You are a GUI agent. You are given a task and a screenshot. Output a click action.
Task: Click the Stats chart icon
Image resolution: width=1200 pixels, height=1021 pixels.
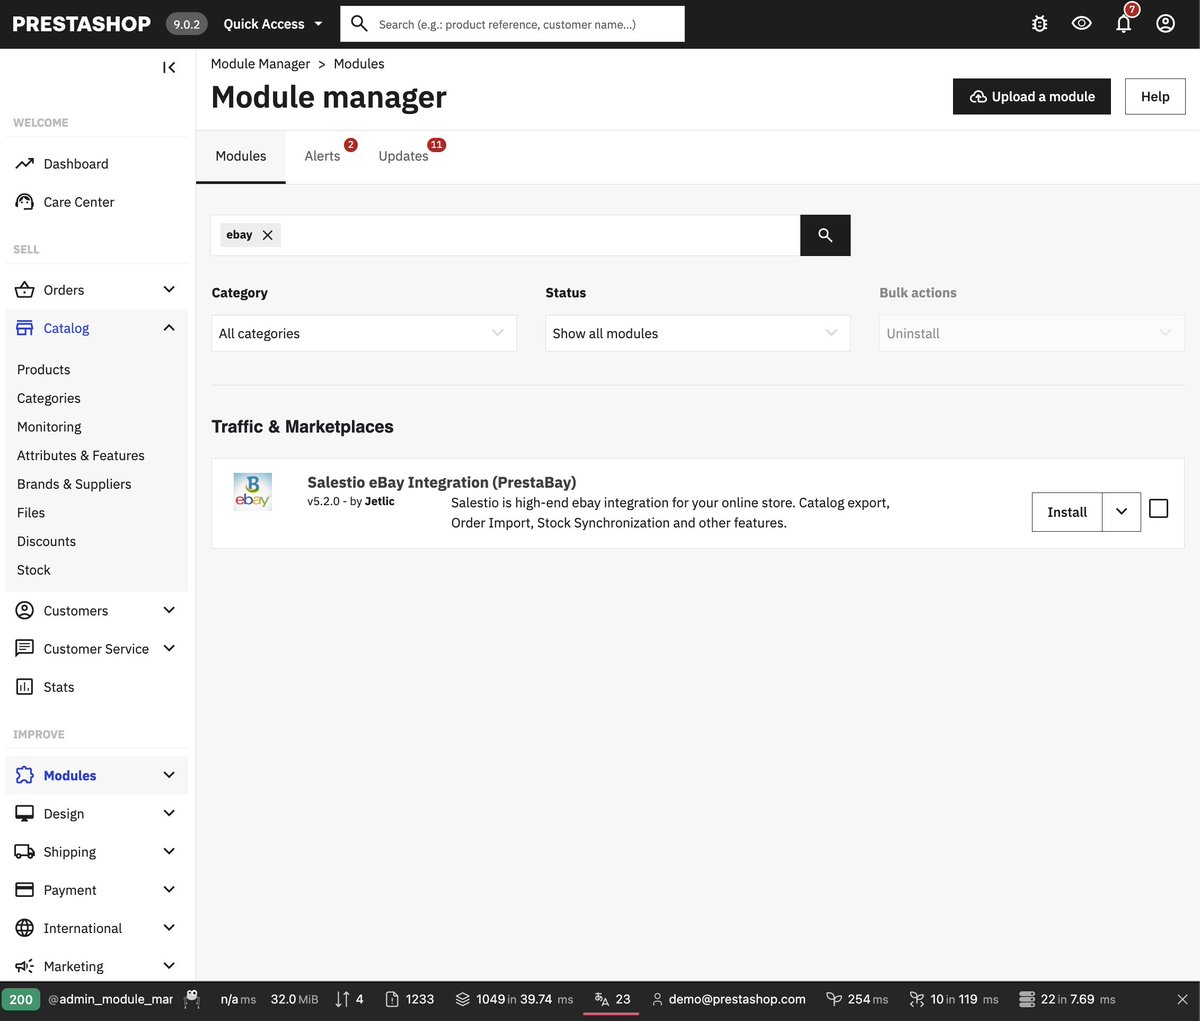coord(25,687)
